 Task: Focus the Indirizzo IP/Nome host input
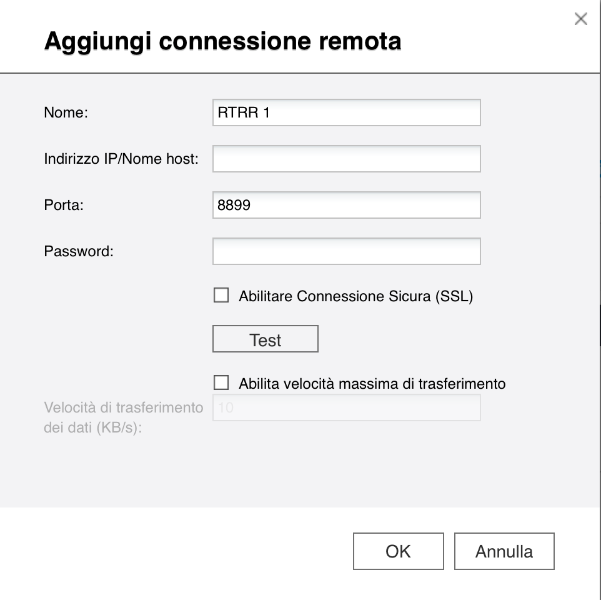click(x=346, y=159)
